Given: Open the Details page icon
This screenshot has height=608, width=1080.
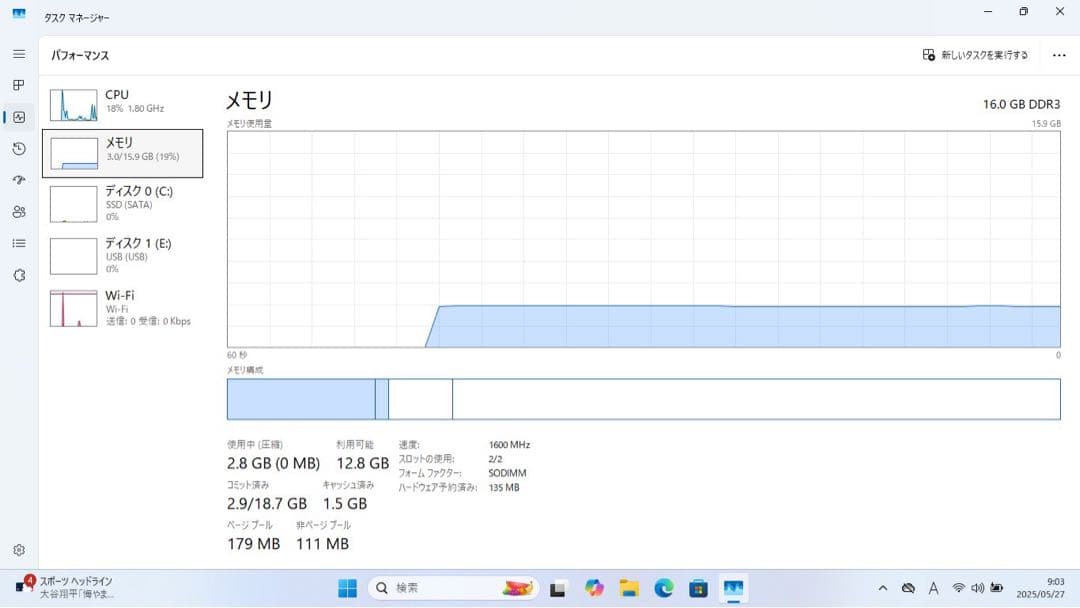Looking at the screenshot, I should pyautogui.click(x=18, y=243).
